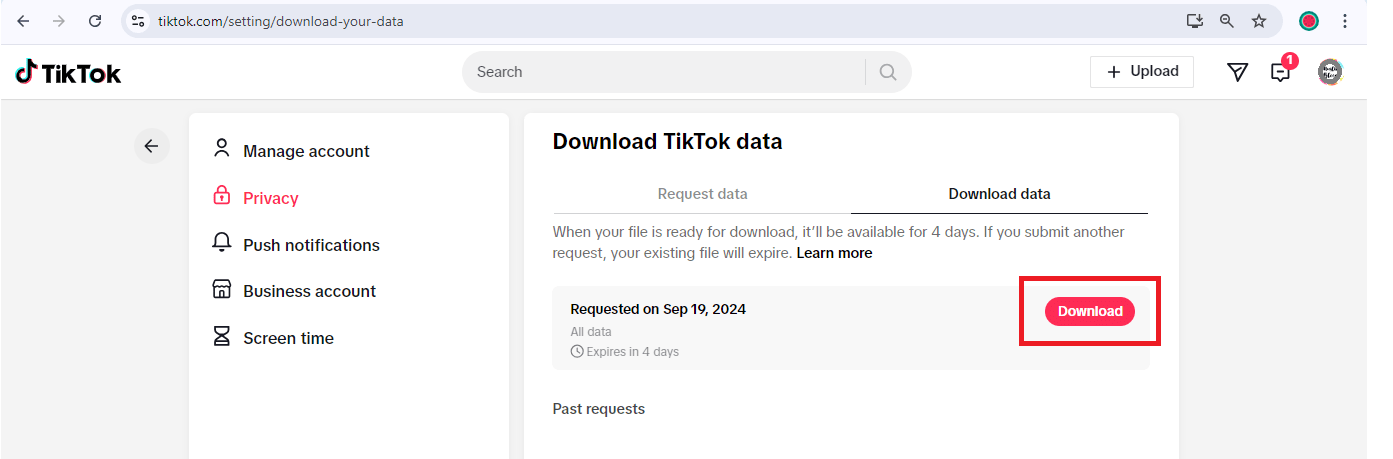The height and width of the screenshot is (459, 1393).
Task: Open the Business account section
Action: pyautogui.click(x=308, y=291)
